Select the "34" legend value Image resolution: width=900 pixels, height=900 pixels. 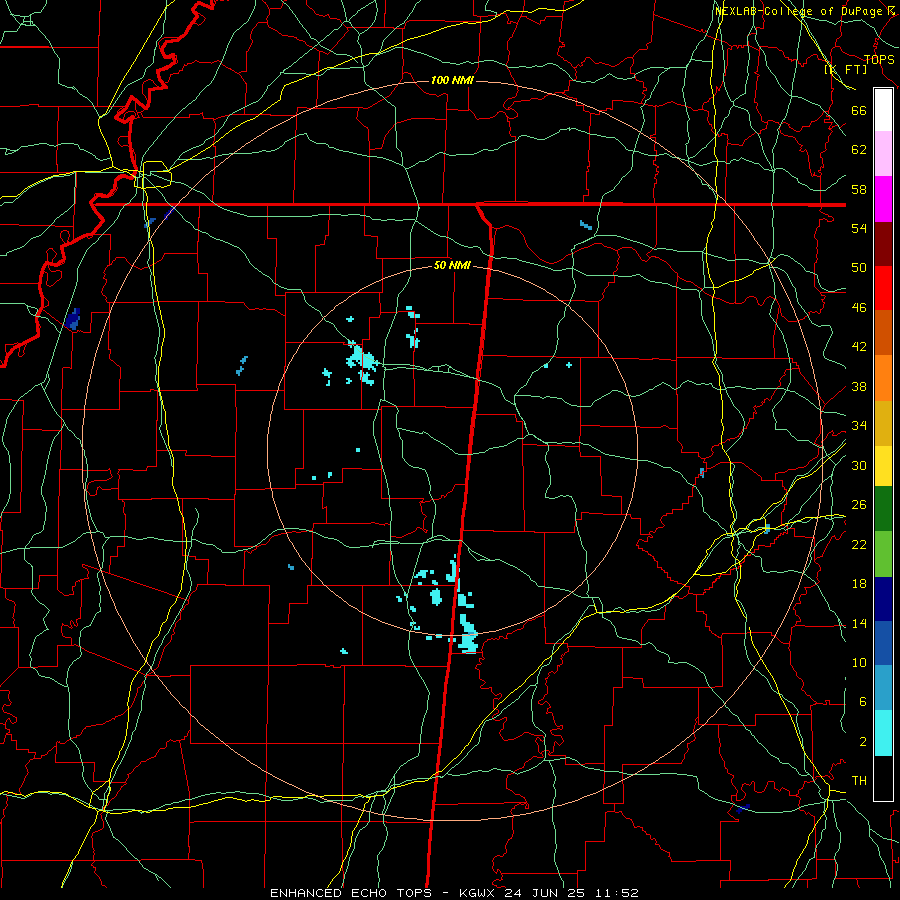859,426
